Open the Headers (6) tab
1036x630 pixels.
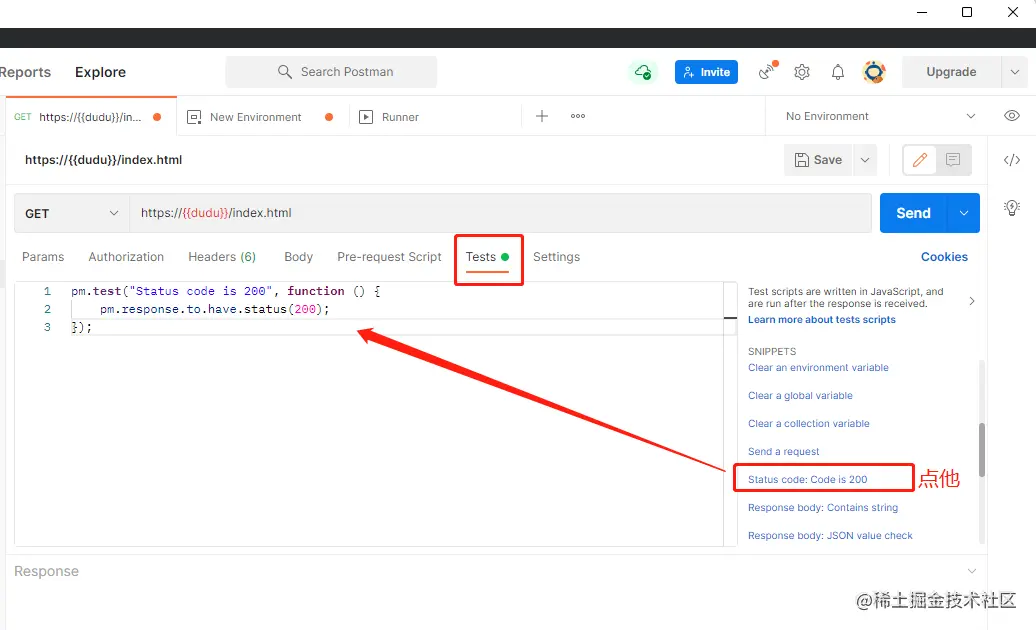[x=222, y=257]
